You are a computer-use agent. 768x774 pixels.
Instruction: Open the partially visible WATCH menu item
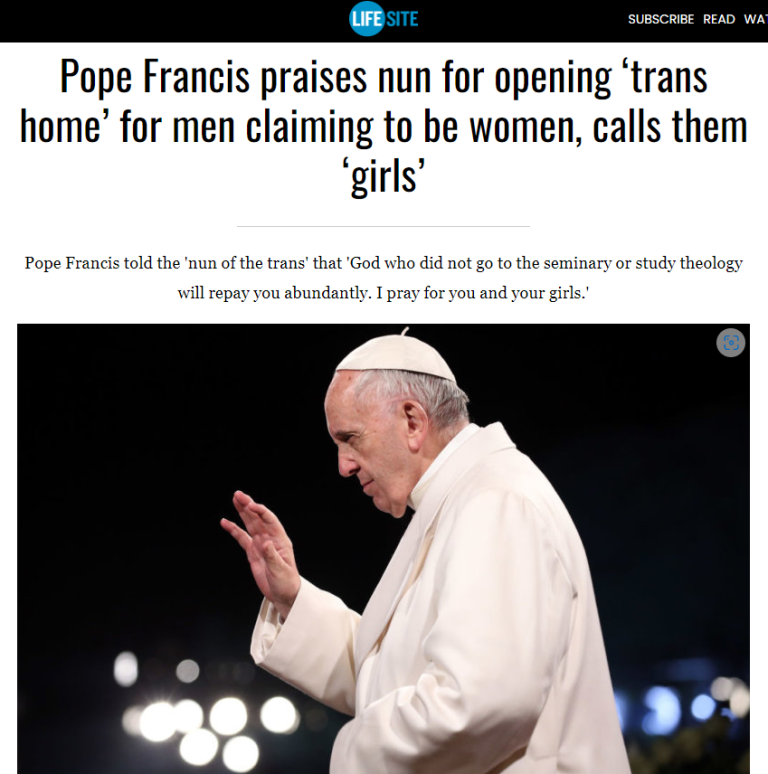(756, 19)
